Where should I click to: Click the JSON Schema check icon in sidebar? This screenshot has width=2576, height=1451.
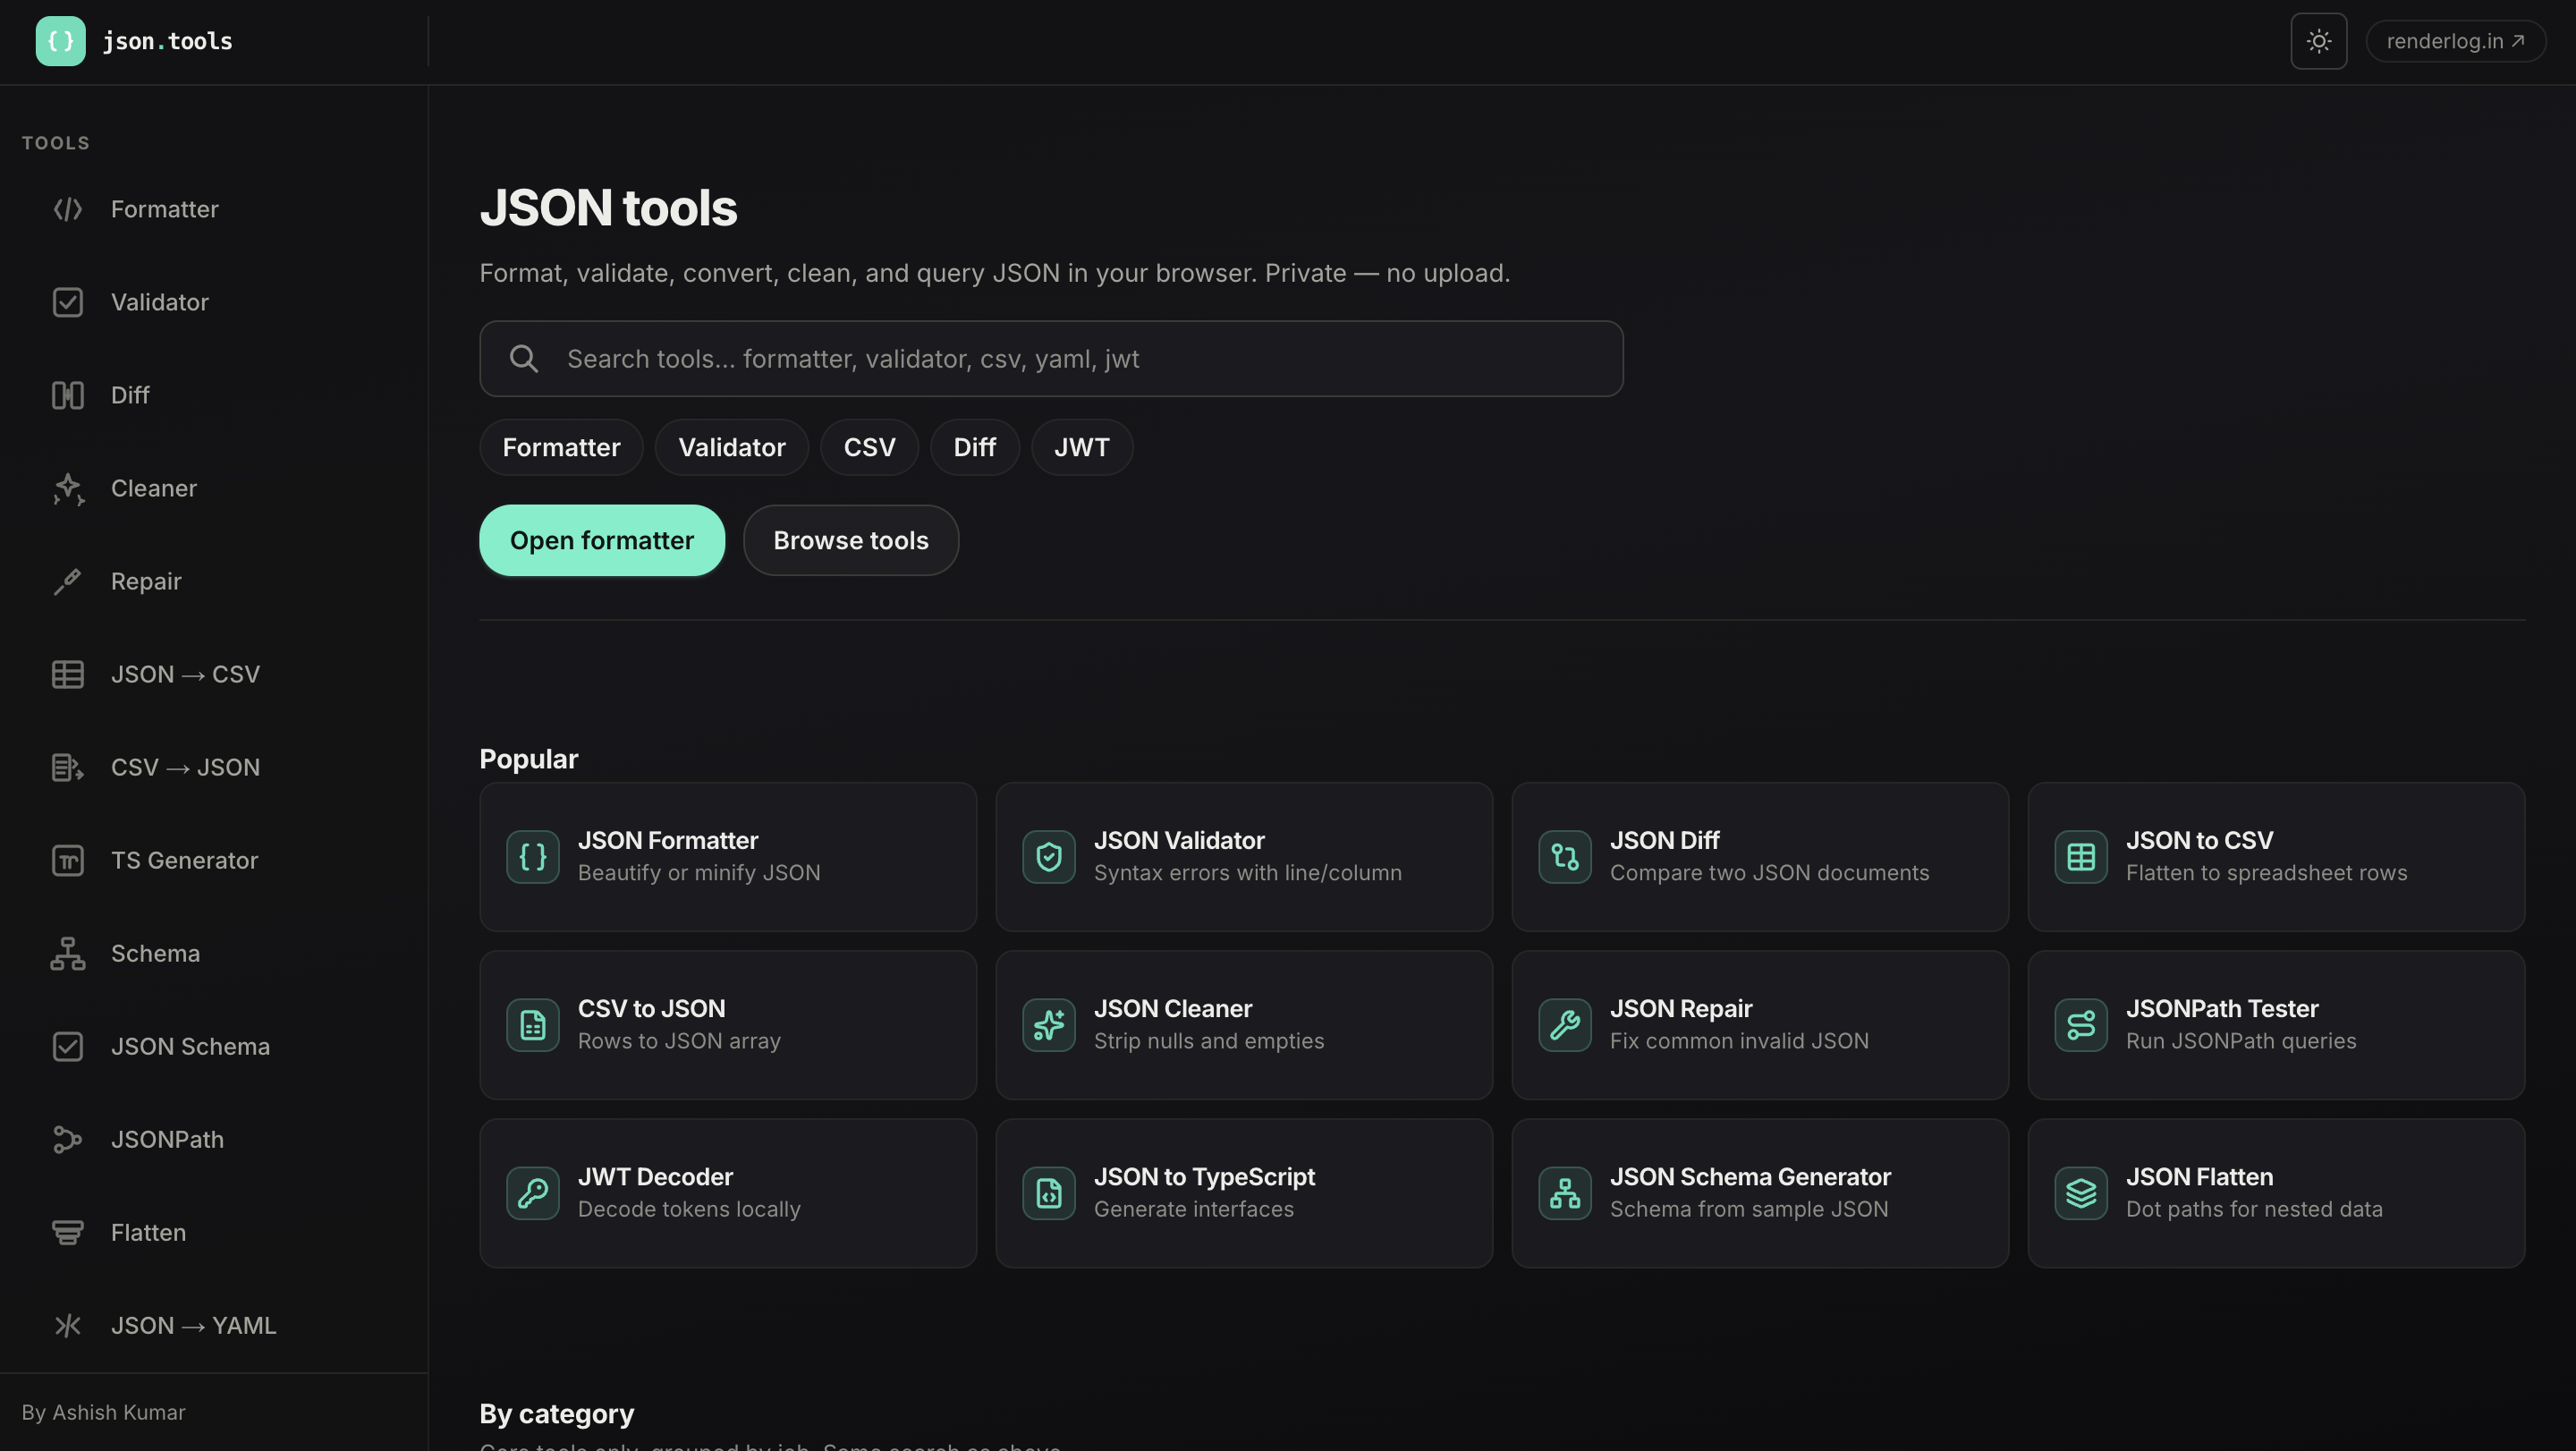coord(68,1046)
